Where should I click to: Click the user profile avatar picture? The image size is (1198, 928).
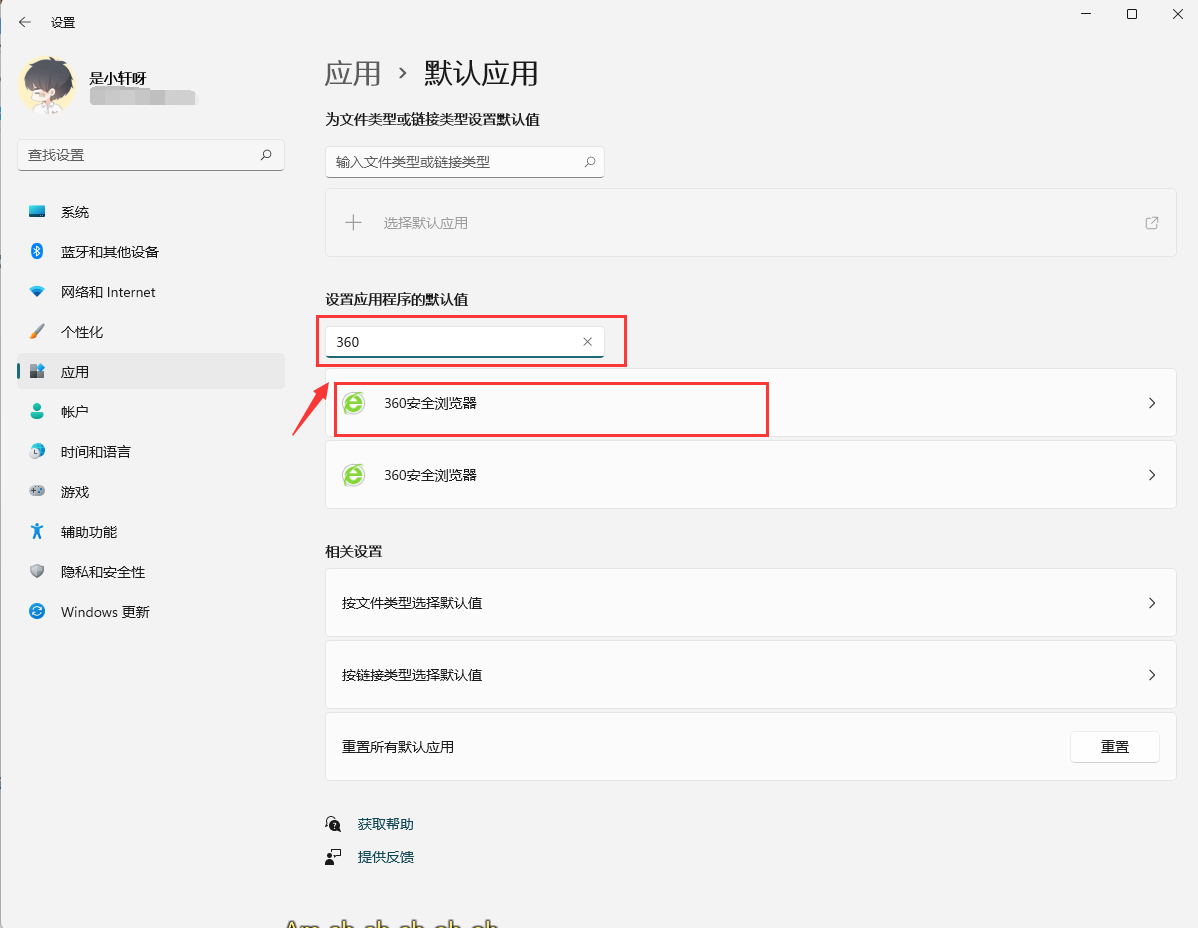coord(46,86)
